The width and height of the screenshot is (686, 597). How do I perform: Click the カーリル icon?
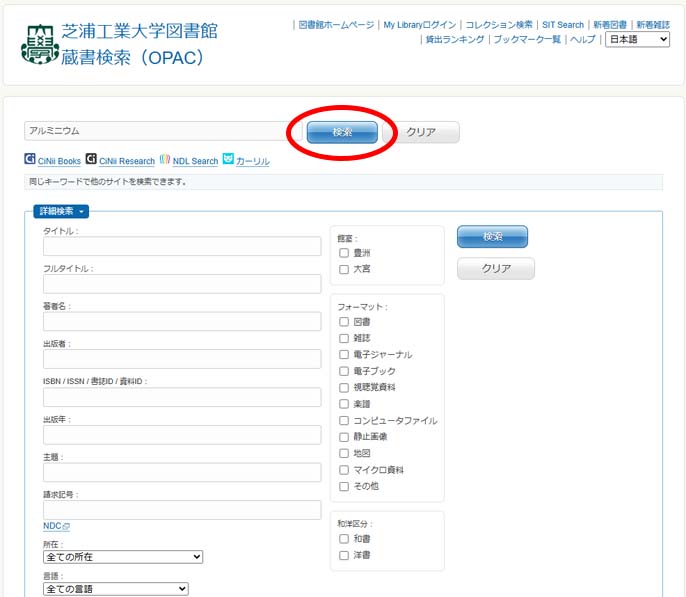pos(228,159)
